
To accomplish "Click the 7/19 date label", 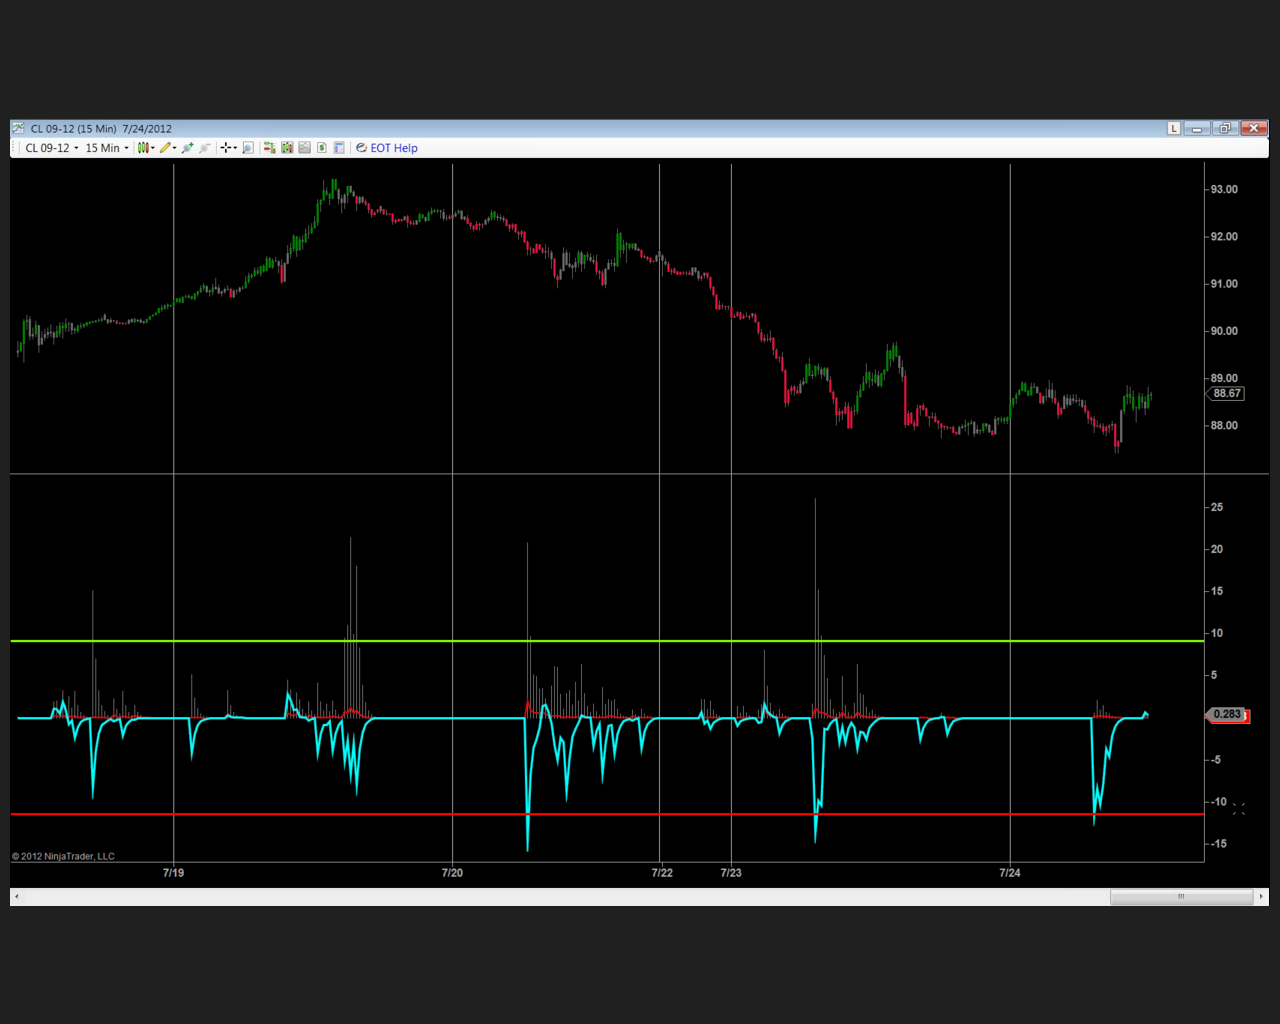I will click(174, 873).
